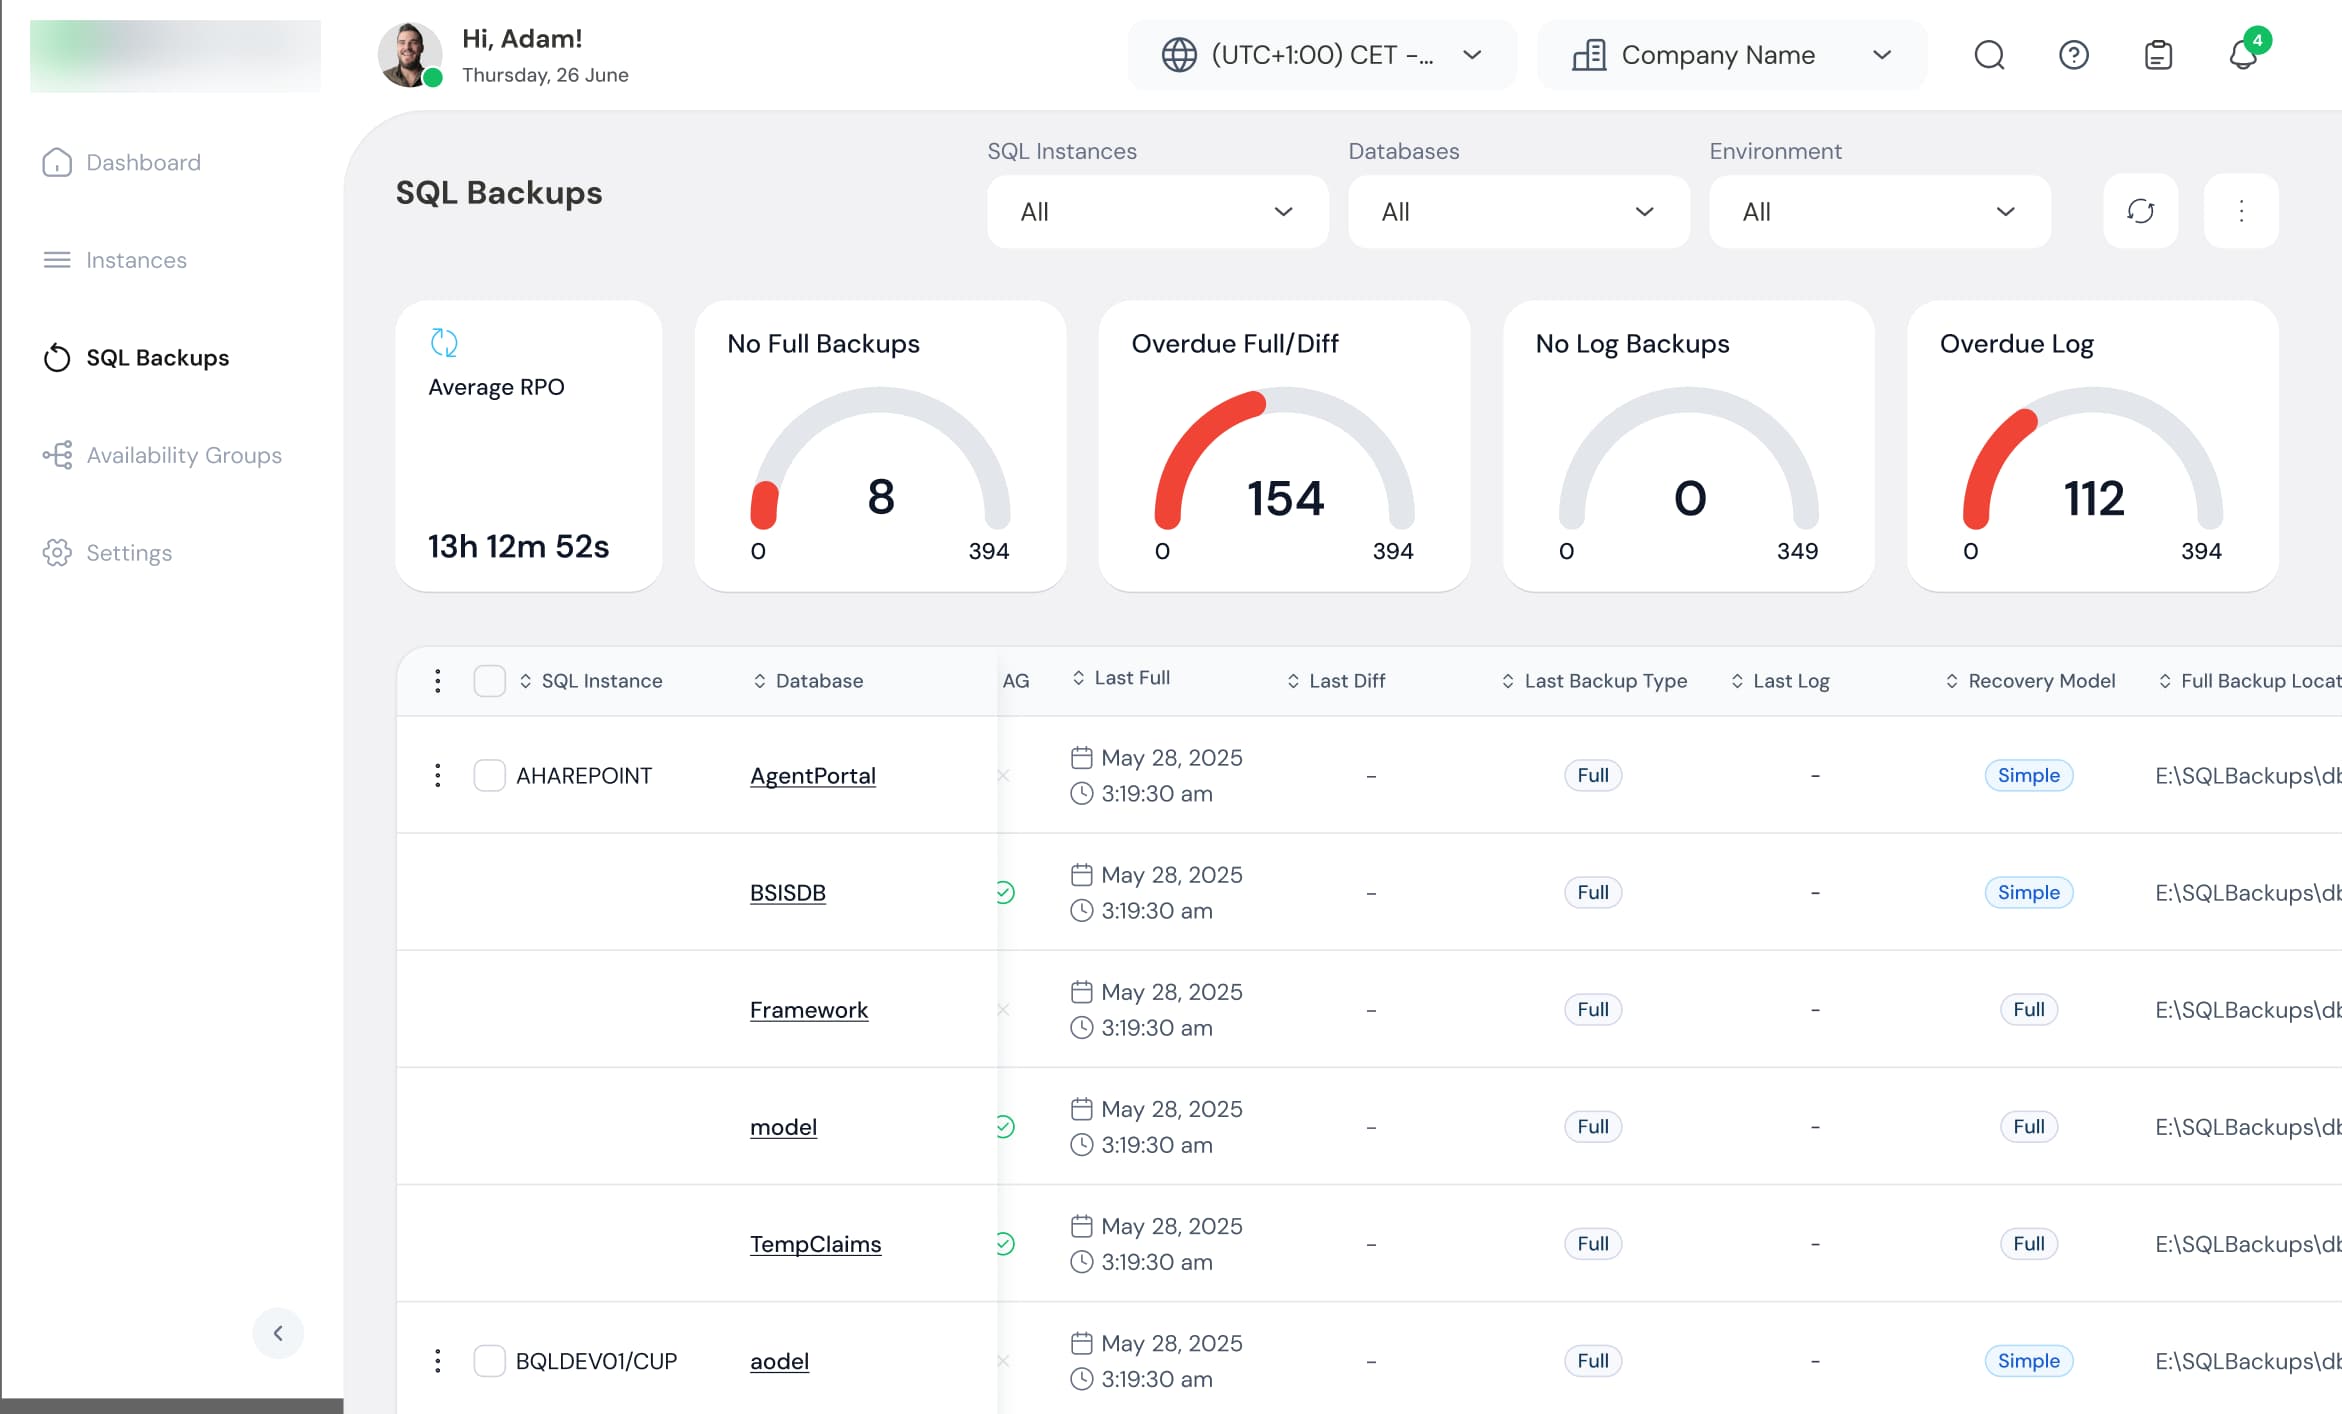
Task: Click the Average RPO refresh icon
Action: tap(444, 343)
